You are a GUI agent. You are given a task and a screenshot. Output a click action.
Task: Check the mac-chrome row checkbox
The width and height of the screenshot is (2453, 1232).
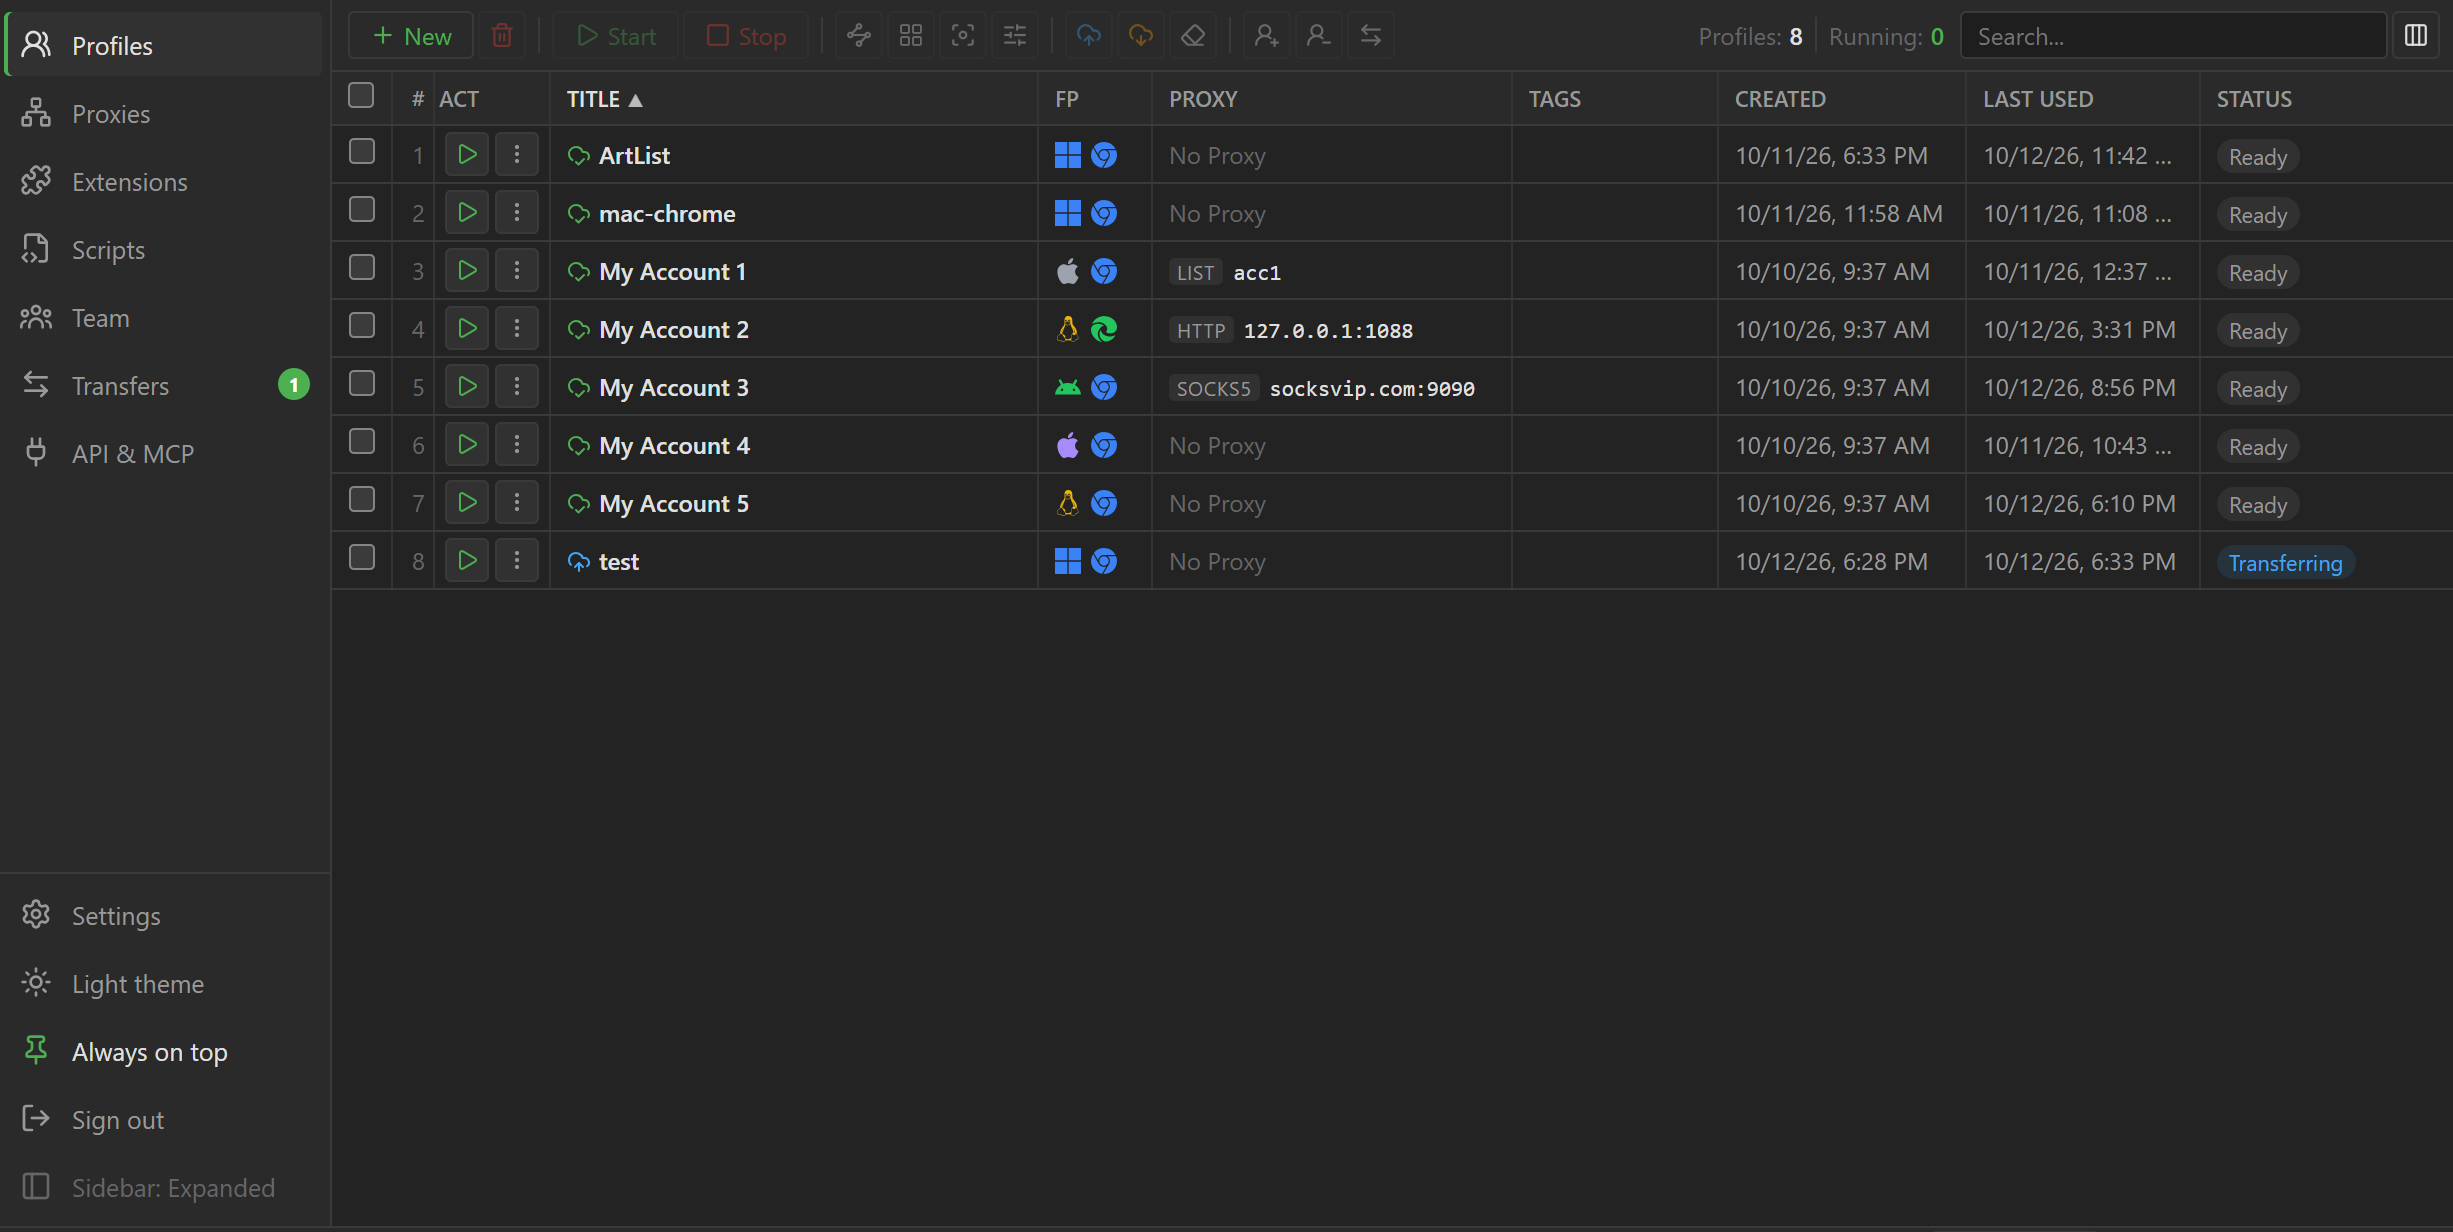coord(362,210)
